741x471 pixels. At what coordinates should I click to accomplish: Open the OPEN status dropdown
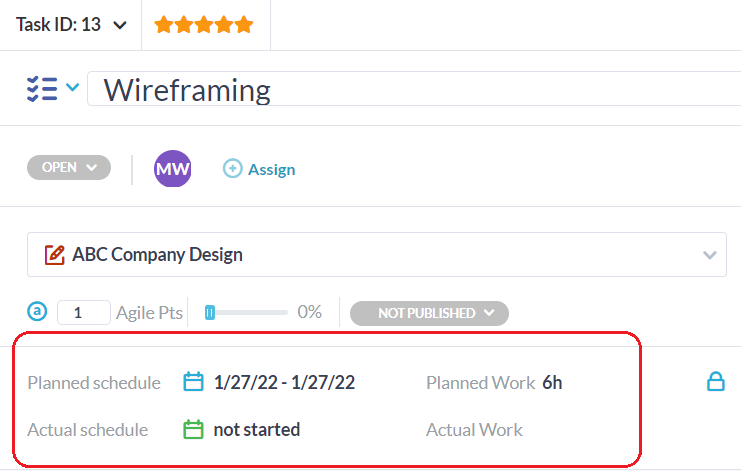tap(68, 168)
